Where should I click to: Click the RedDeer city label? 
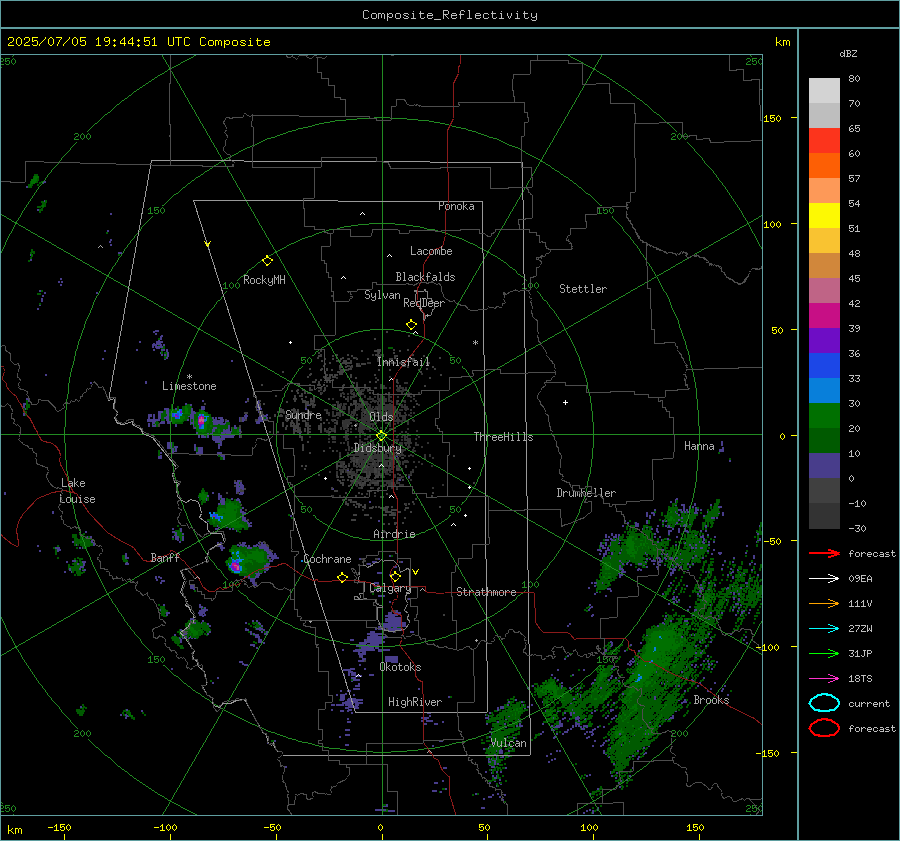pyautogui.click(x=424, y=303)
